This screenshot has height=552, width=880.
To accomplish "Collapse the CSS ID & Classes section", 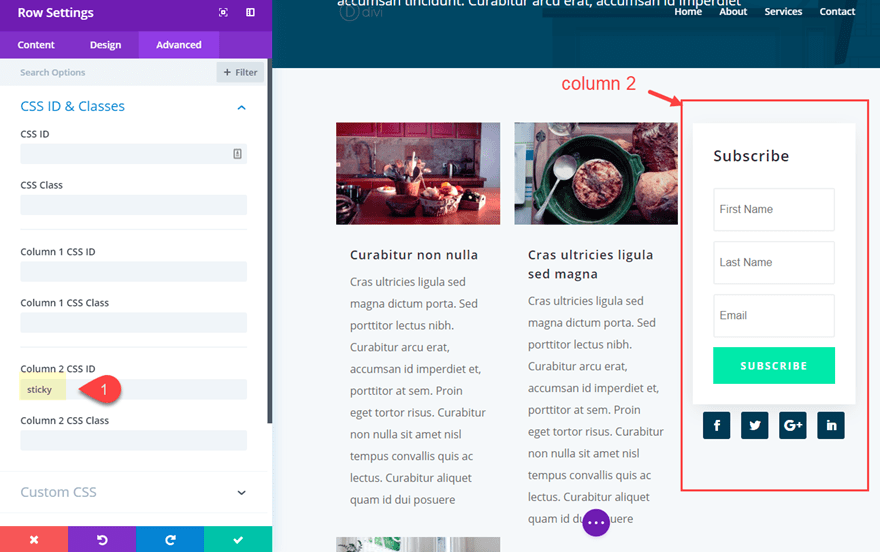I will 241,107.
